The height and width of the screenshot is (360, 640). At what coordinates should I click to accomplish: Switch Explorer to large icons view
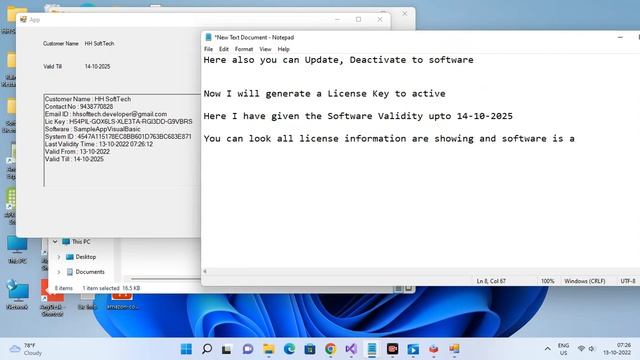coord(408,289)
